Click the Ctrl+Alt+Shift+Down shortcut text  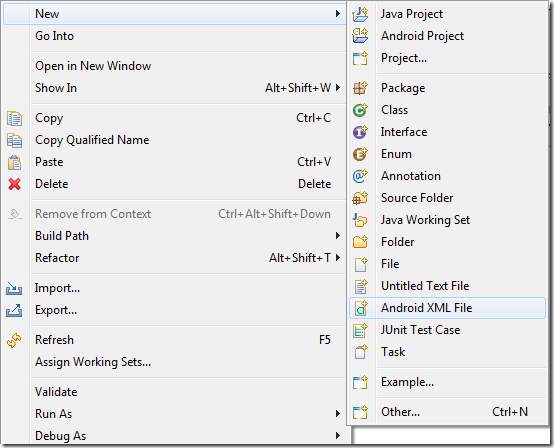point(274,214)
